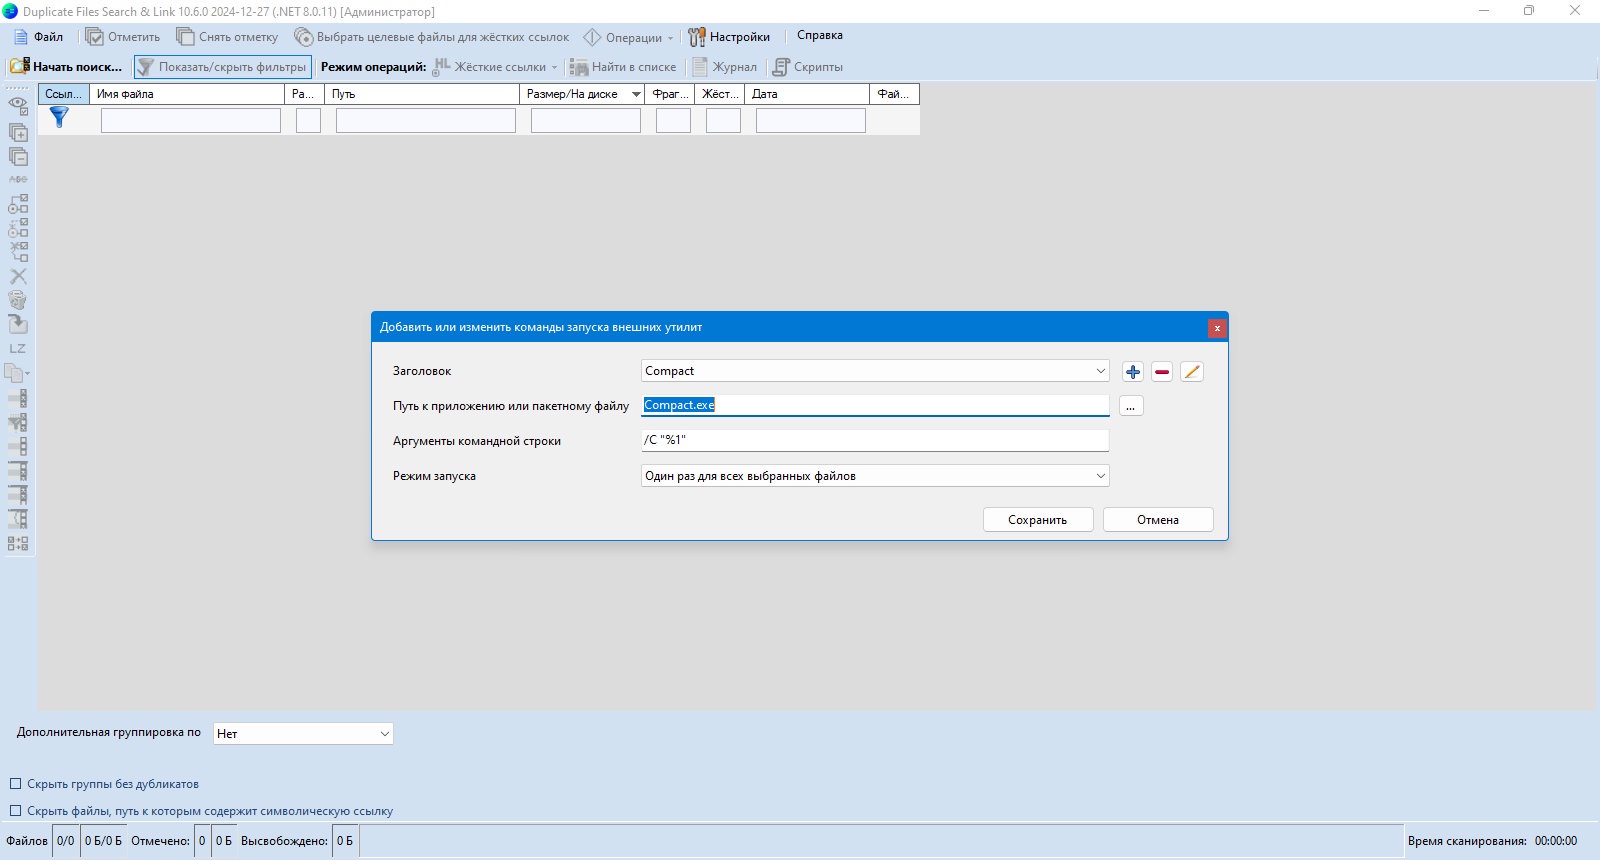1600x860 pixels.
Task: Open Скрипты scripts toolbar item
Action: click(808, 67)
